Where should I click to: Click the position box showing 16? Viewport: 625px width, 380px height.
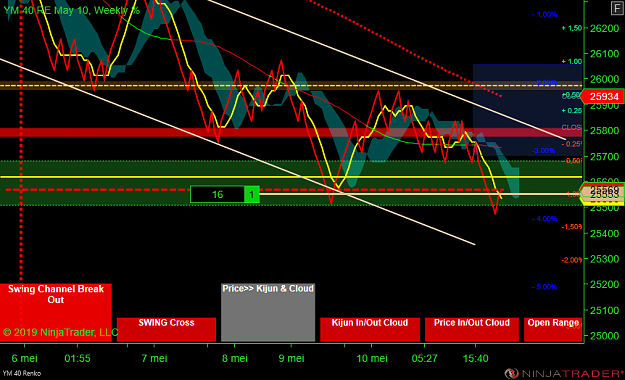(217, 194)
